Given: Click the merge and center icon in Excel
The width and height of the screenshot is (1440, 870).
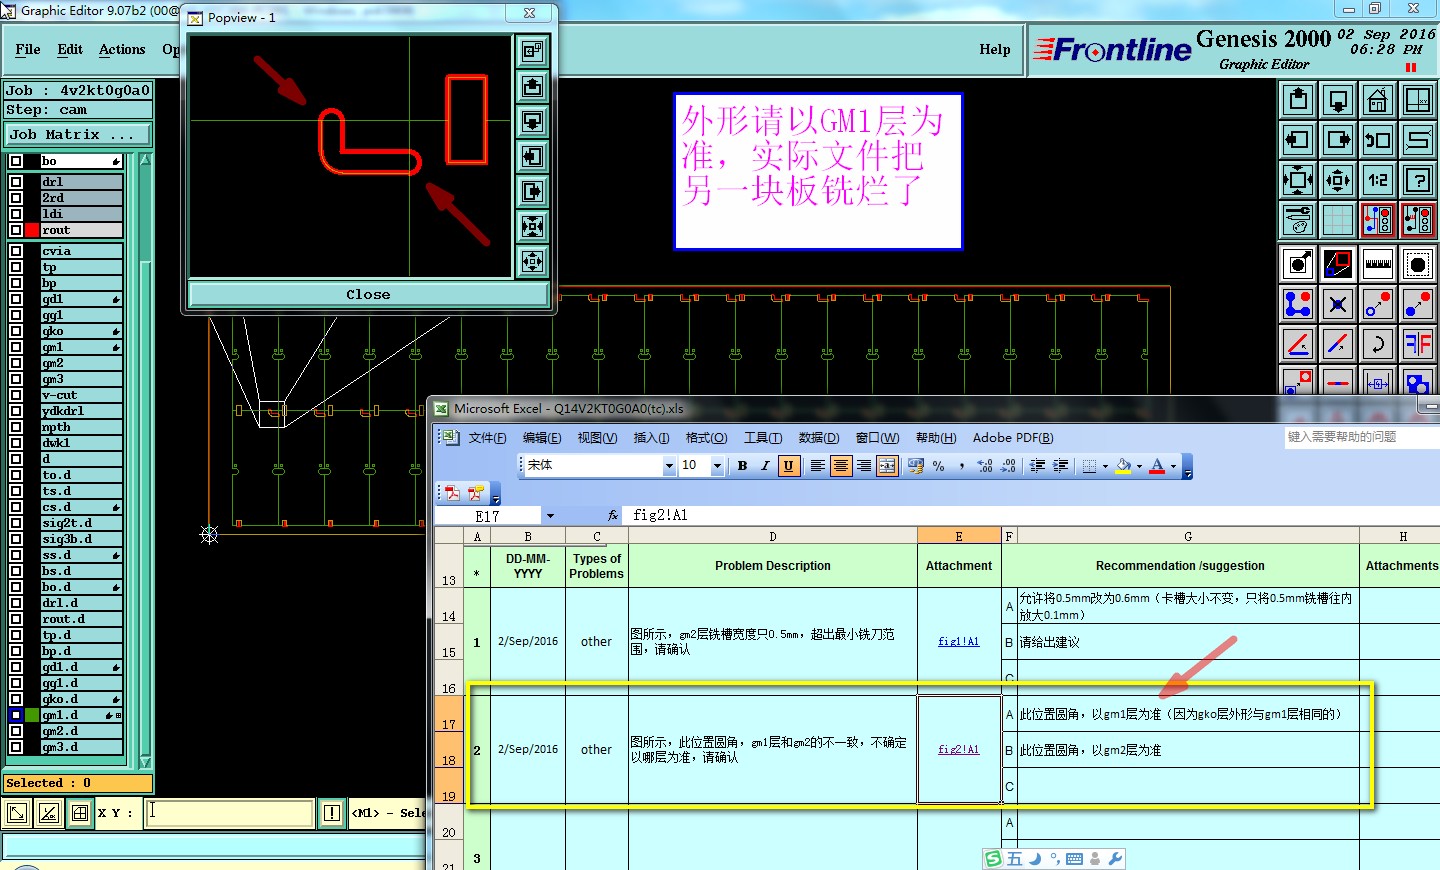Looking at the screenshot, I should pos(887,466).
